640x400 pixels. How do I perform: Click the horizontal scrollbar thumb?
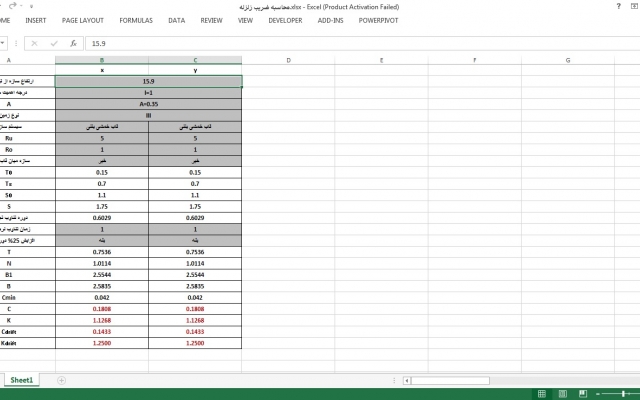[x=450, y=380]
